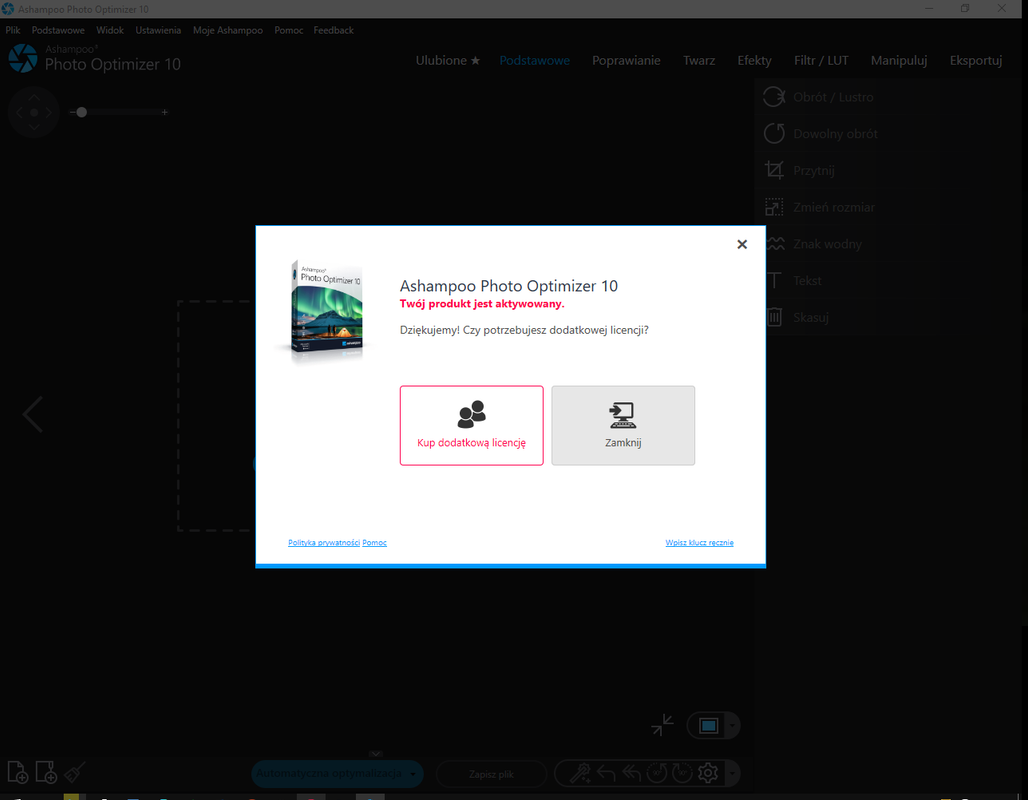Open the Pomoc link in dialog
The width and height of the screenshot is (1028, 800).
click(x=374, y=542)
